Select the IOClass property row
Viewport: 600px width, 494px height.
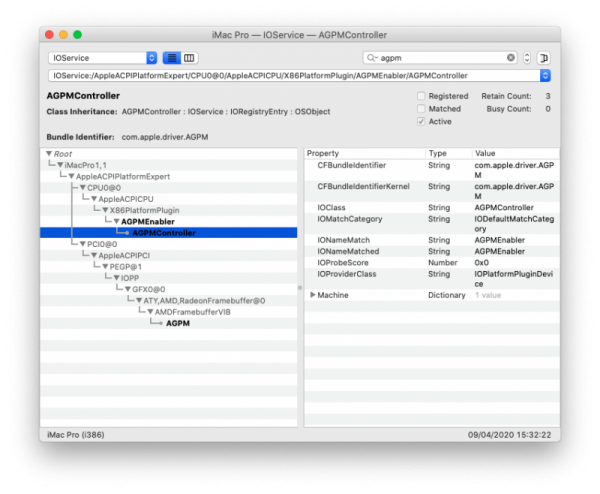pyautogui.click(x=432, y=207)
